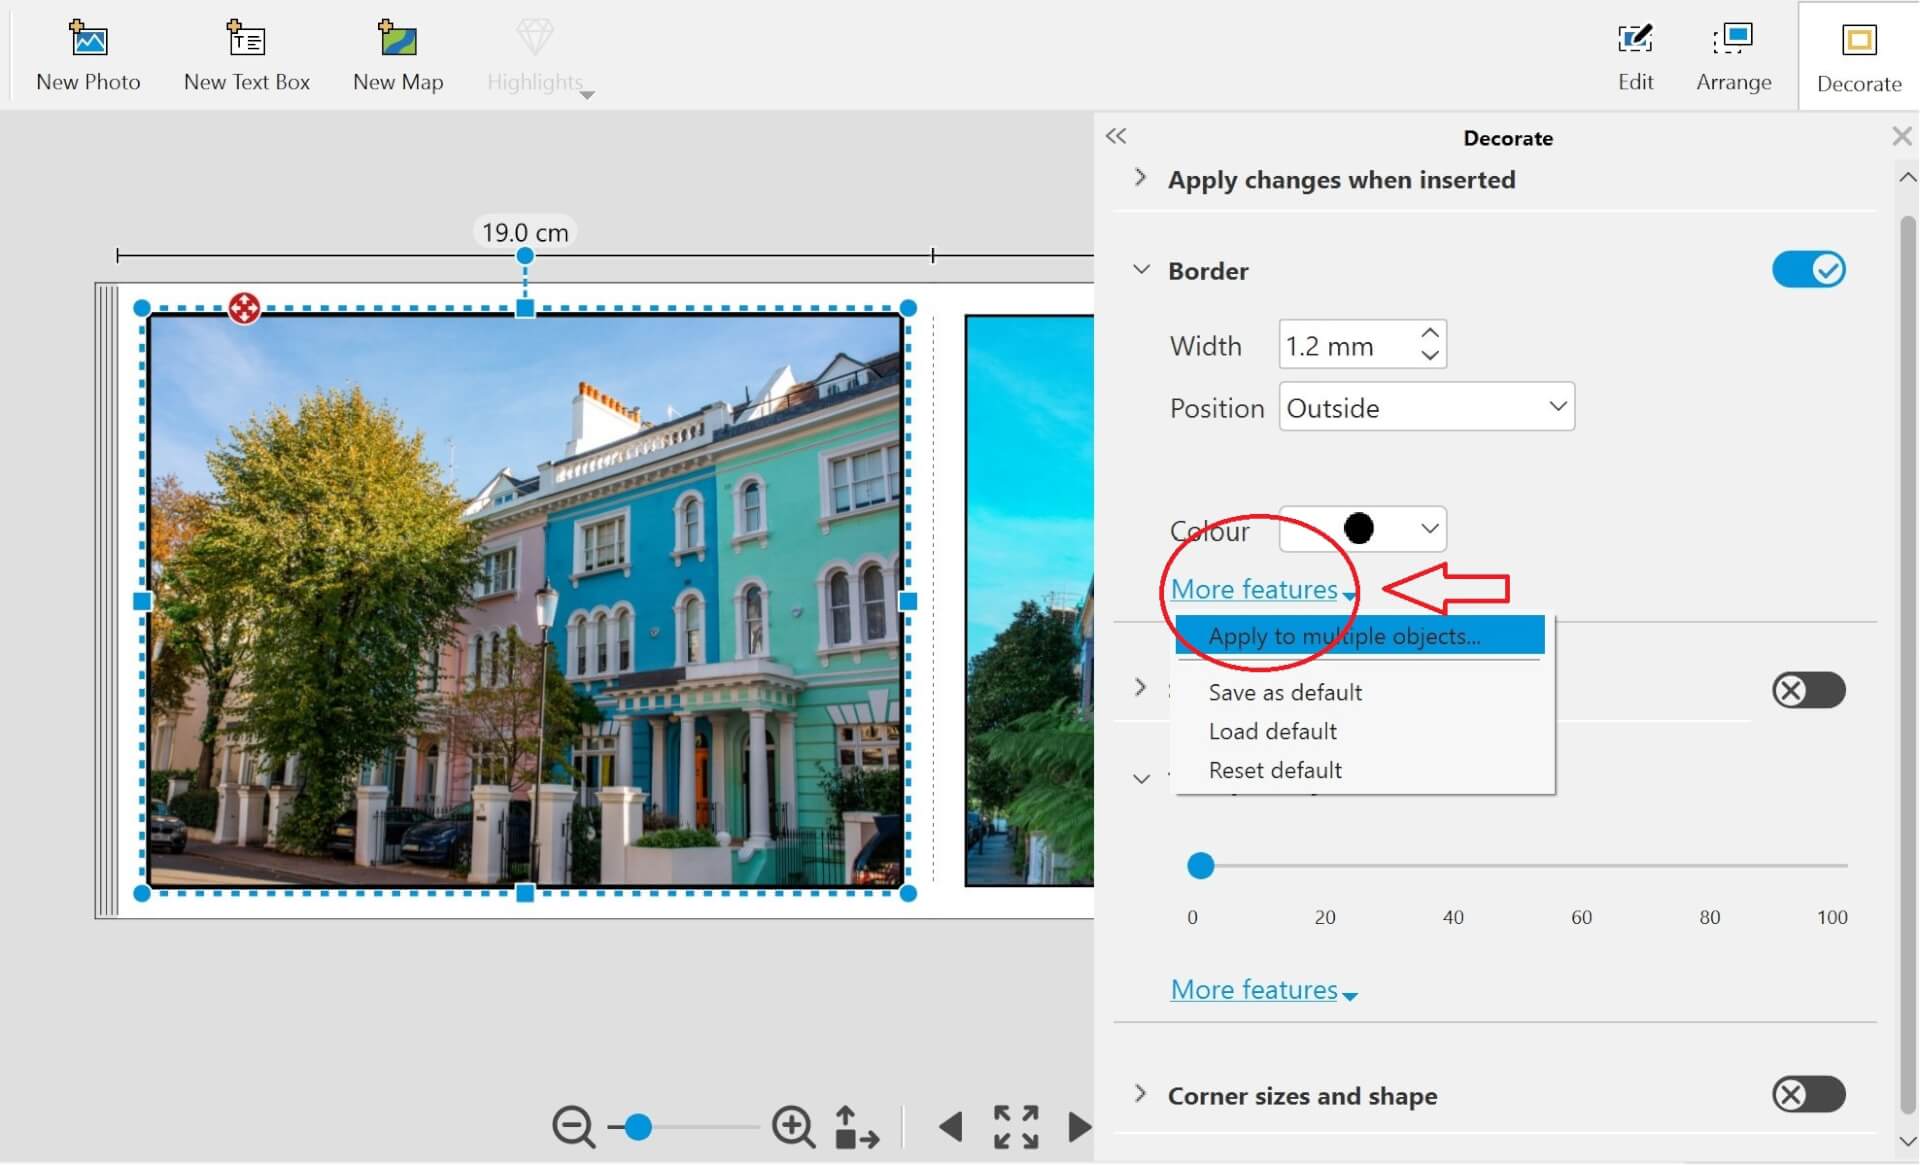Open the Position dropdown showing Outside
The height and width of the screenshot is (1165, 1920).
point(1426,407)
